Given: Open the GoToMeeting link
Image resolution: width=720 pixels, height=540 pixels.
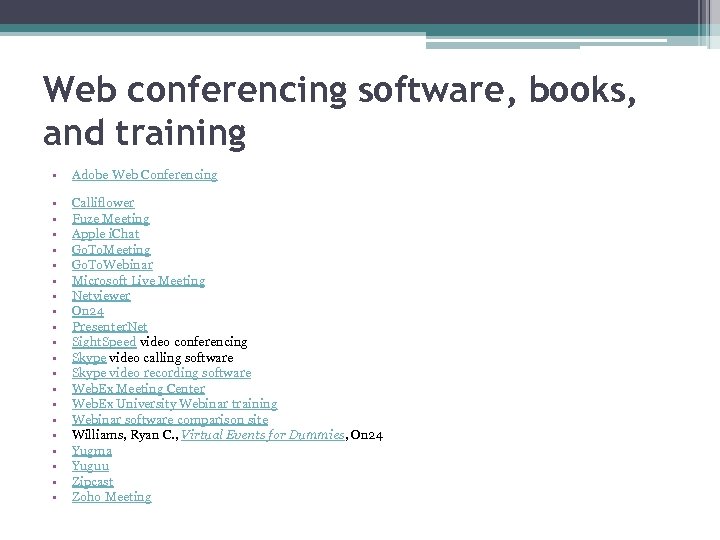Looking at the screenshot, I should click(111, 250).
